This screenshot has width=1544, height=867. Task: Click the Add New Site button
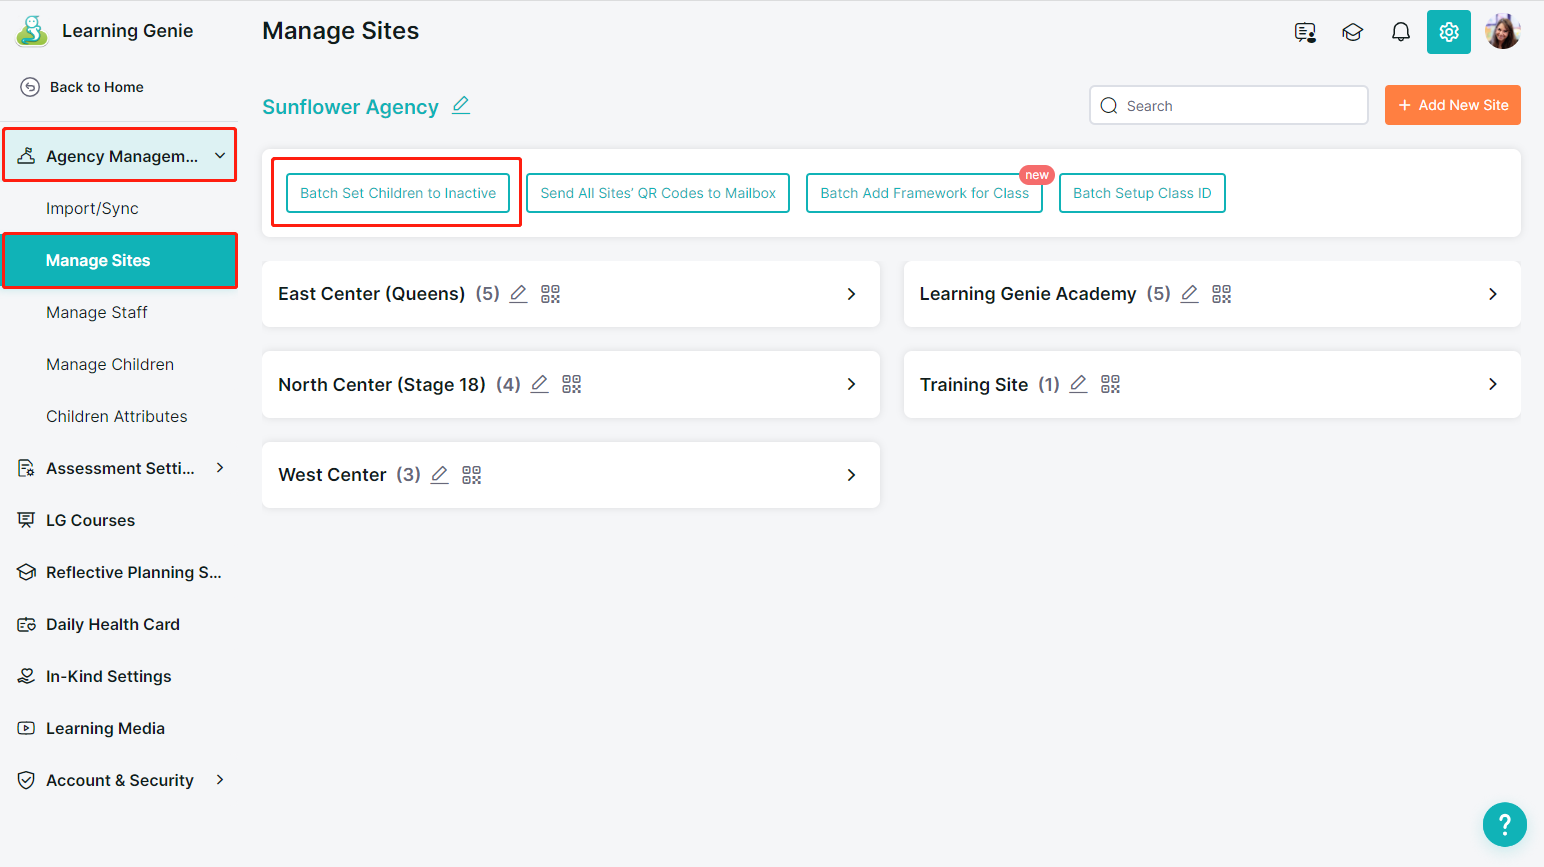(x=1452, y=105)
